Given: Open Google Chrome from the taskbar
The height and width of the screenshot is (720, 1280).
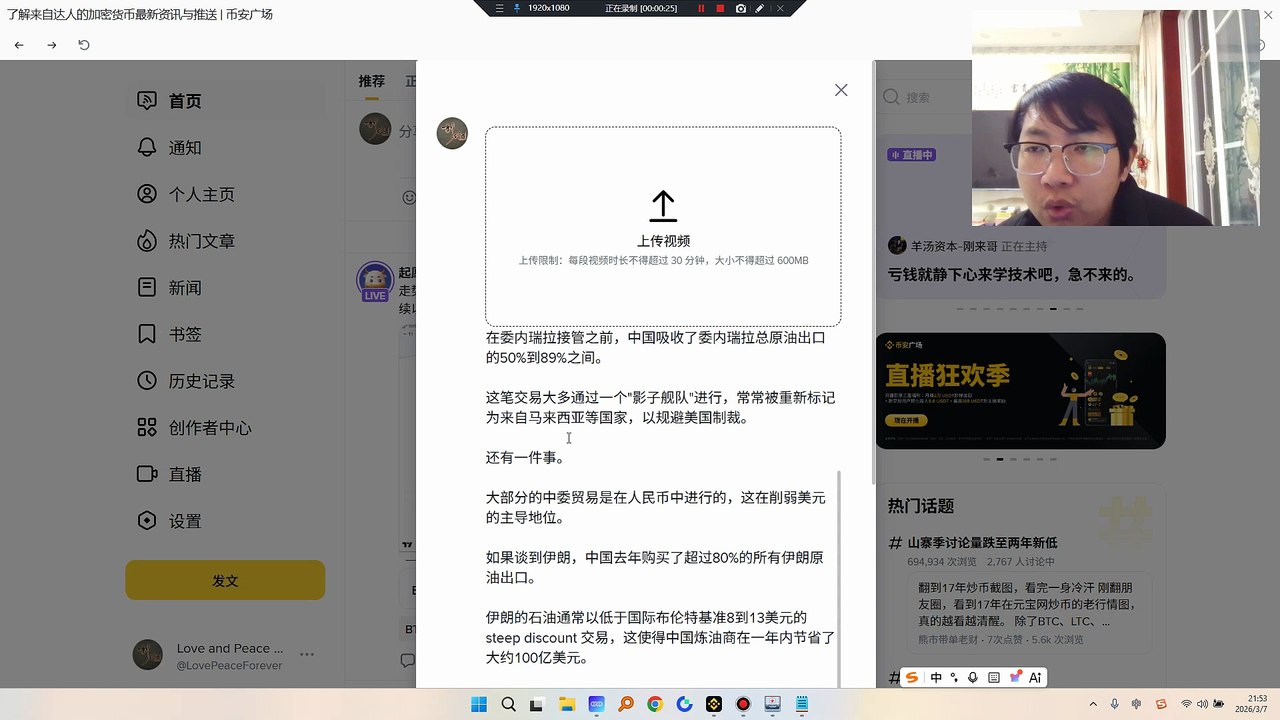Looking at the screenshot, I should [x=655, y=704].
